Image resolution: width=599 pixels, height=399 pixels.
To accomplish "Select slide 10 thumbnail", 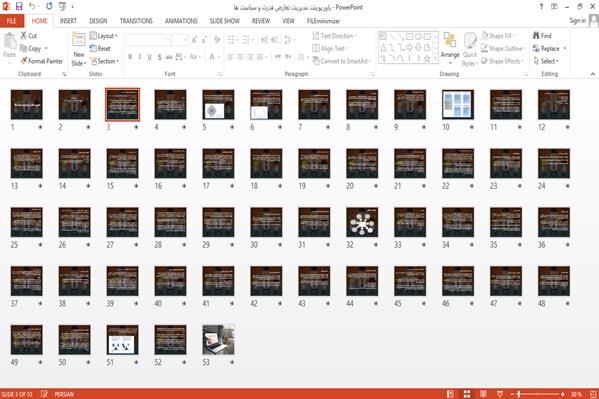I will [458, 104].
